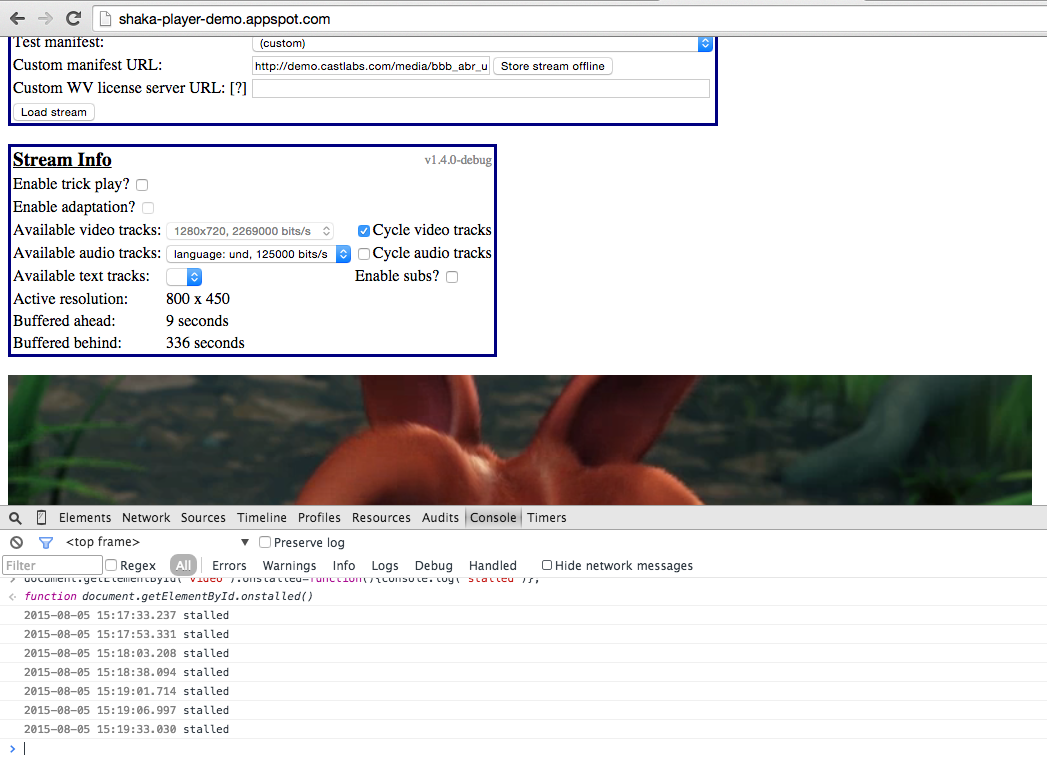This screenshot has width=1047, height=759.
Task: Click the 9 seconds buffered ahead value
Action: [x=197, y=321]
